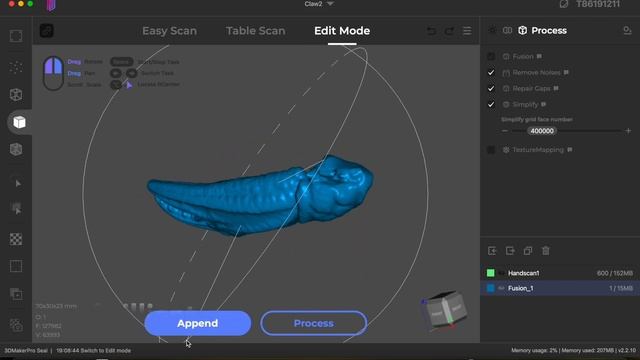This screenshot has height=360, width=640.
Task: Click the screenshot camera icon in sidebar
Action: 16,325
